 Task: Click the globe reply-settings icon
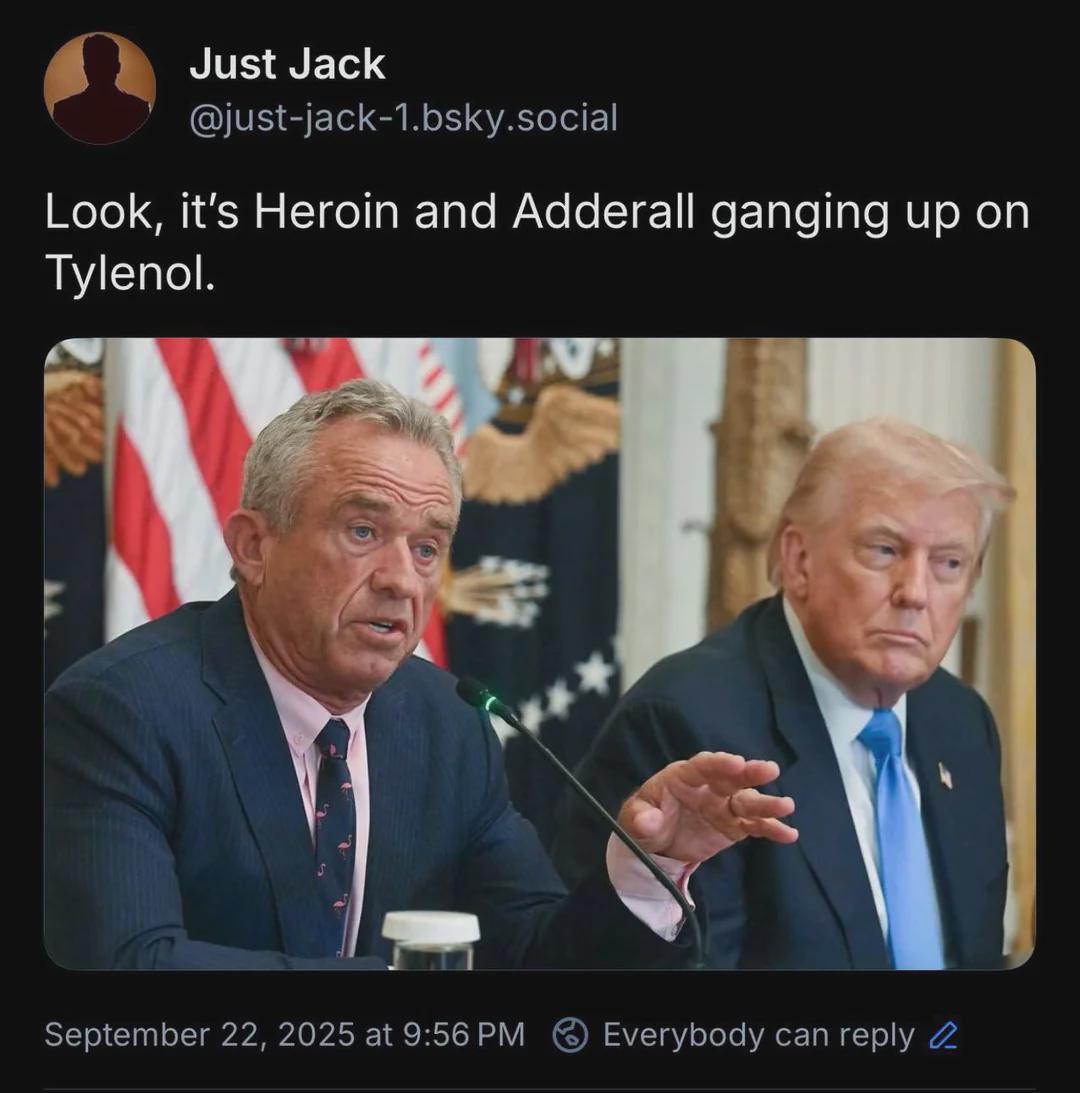click(x=570, y=1034)
